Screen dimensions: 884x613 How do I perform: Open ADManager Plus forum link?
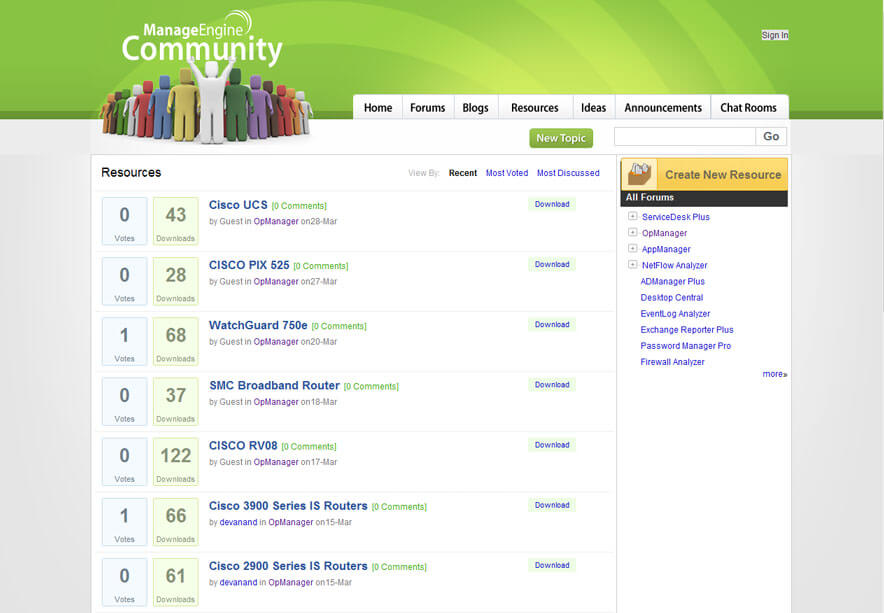(x=672, y=281)
